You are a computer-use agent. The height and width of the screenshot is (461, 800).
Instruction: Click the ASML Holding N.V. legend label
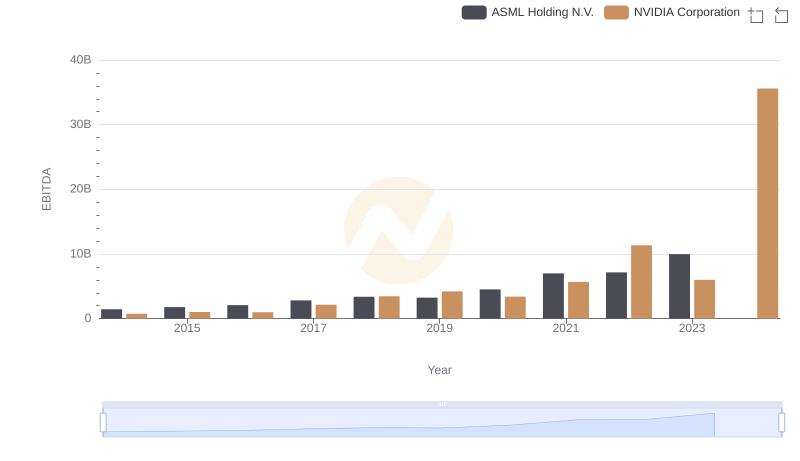[542, 12]
